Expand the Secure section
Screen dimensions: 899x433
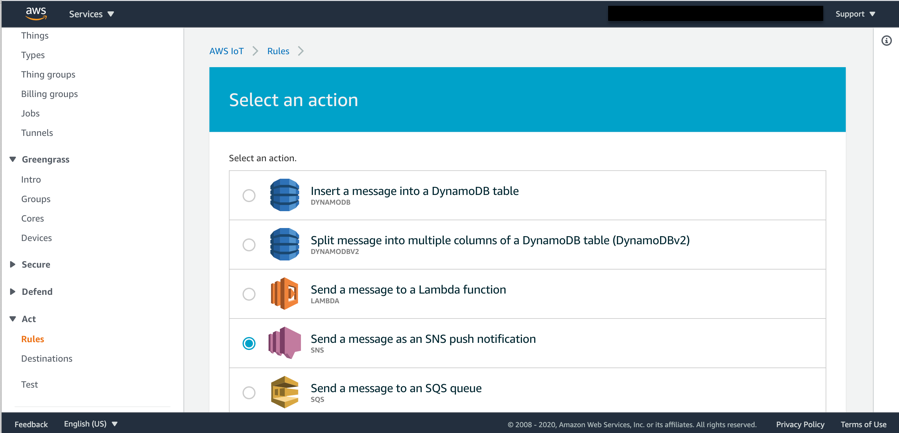30,264
